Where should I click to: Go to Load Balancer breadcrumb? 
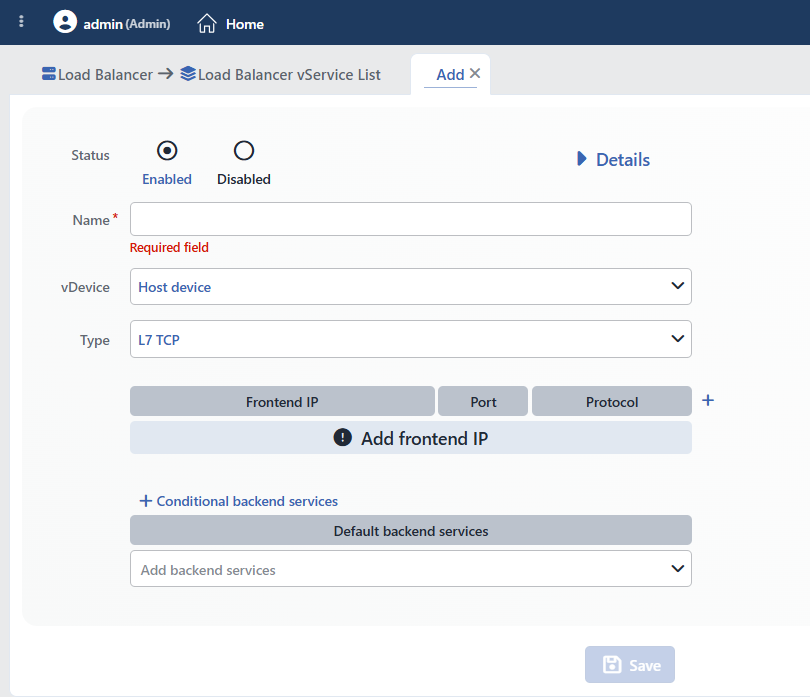tap(105, 74)
